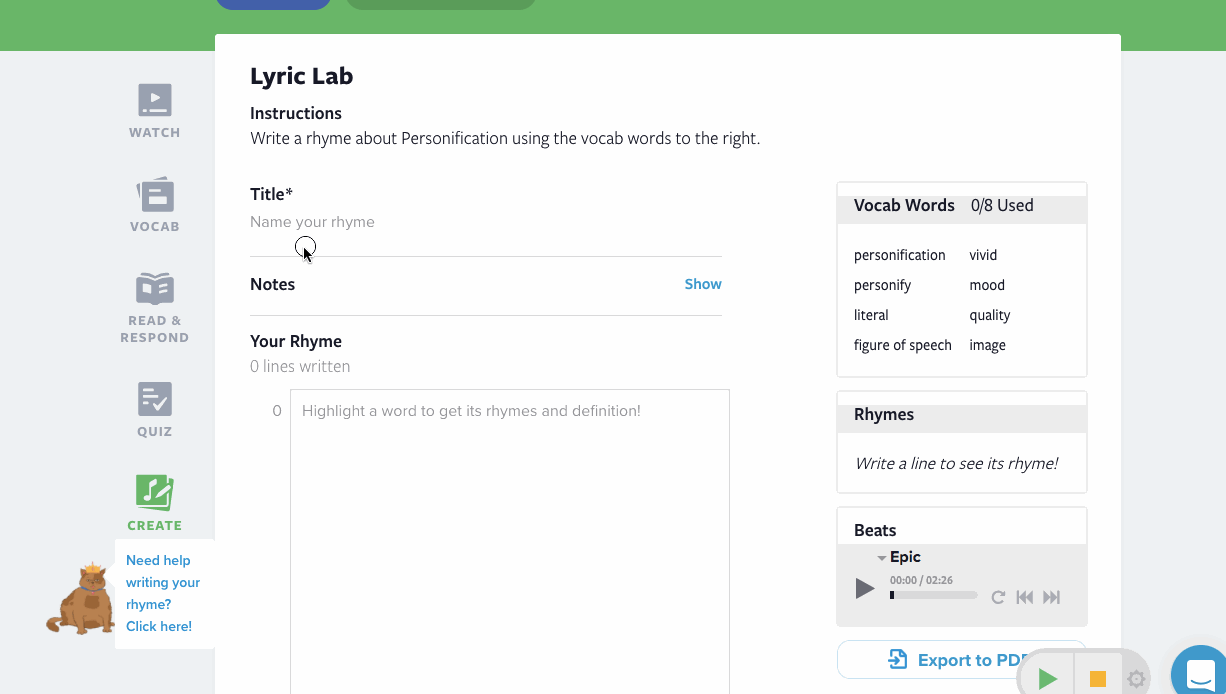Skip to previous beat track
Screen dimensions: 1226x694
pyautogui.click(x=1024, y=597)
